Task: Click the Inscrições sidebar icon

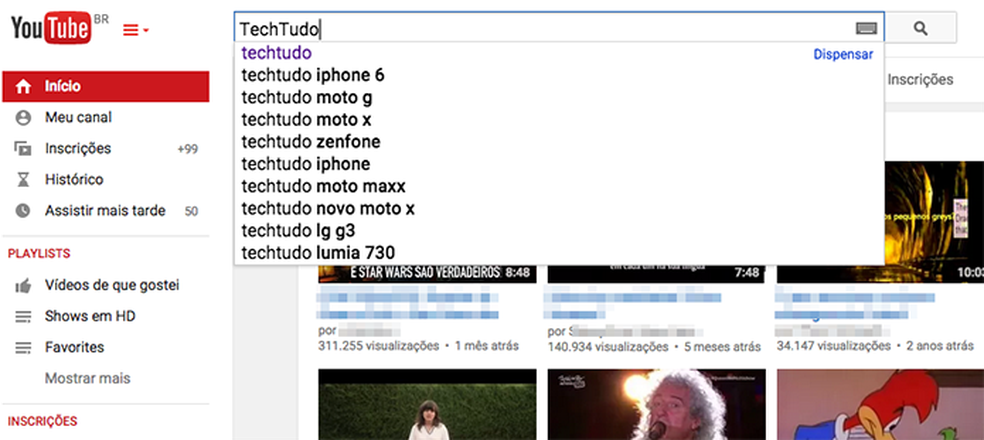Action: 23,149
